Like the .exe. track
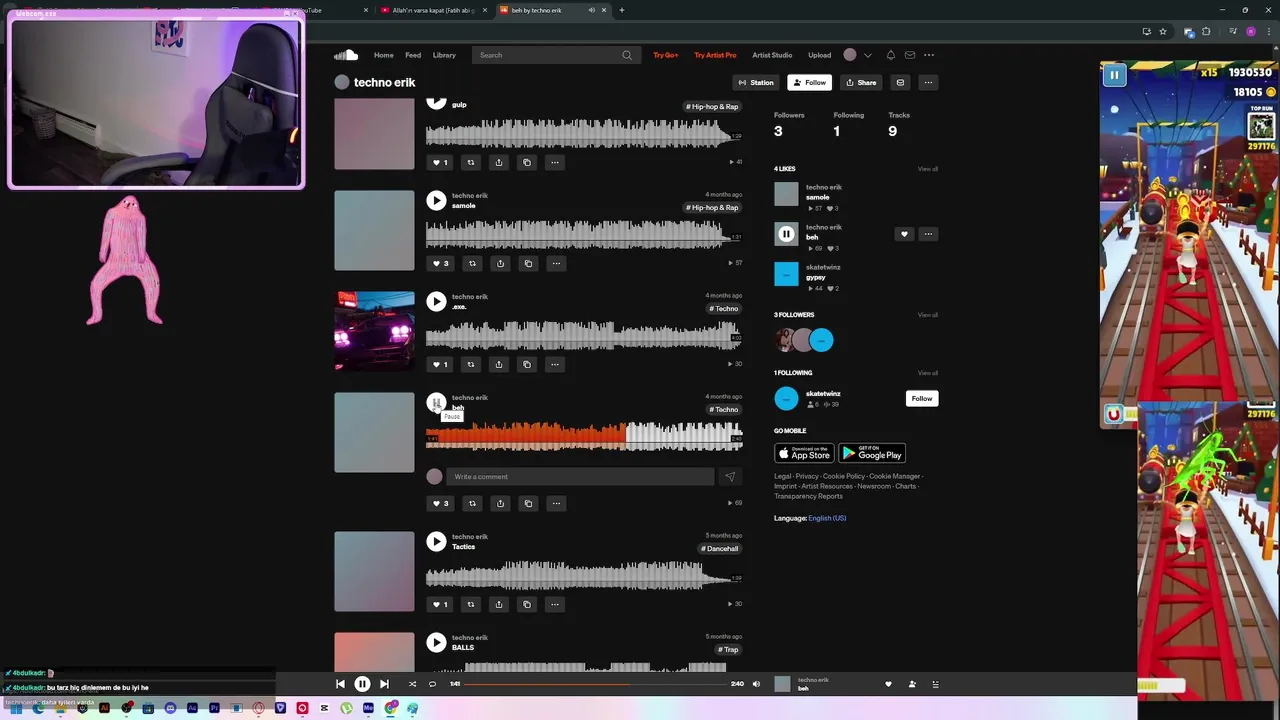The height and width of the screenshot is (720, 1280). (440, 364)
